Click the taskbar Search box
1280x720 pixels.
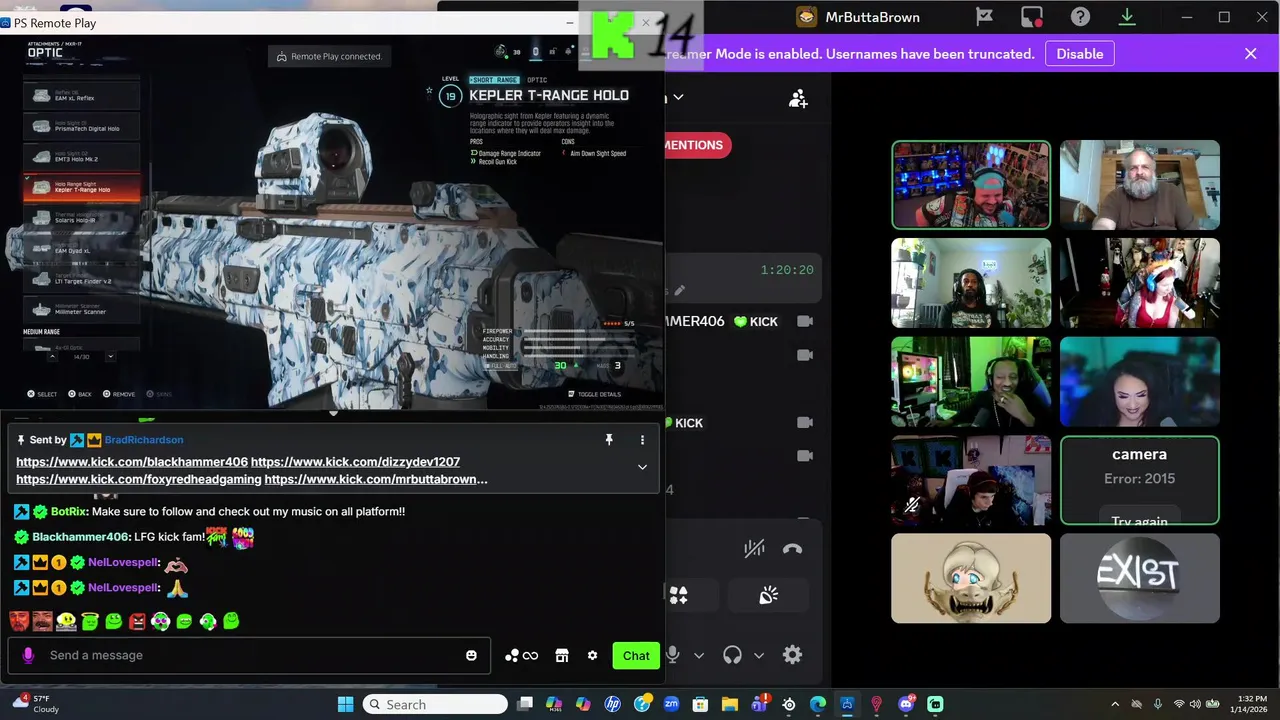click(x=435, y=704)
